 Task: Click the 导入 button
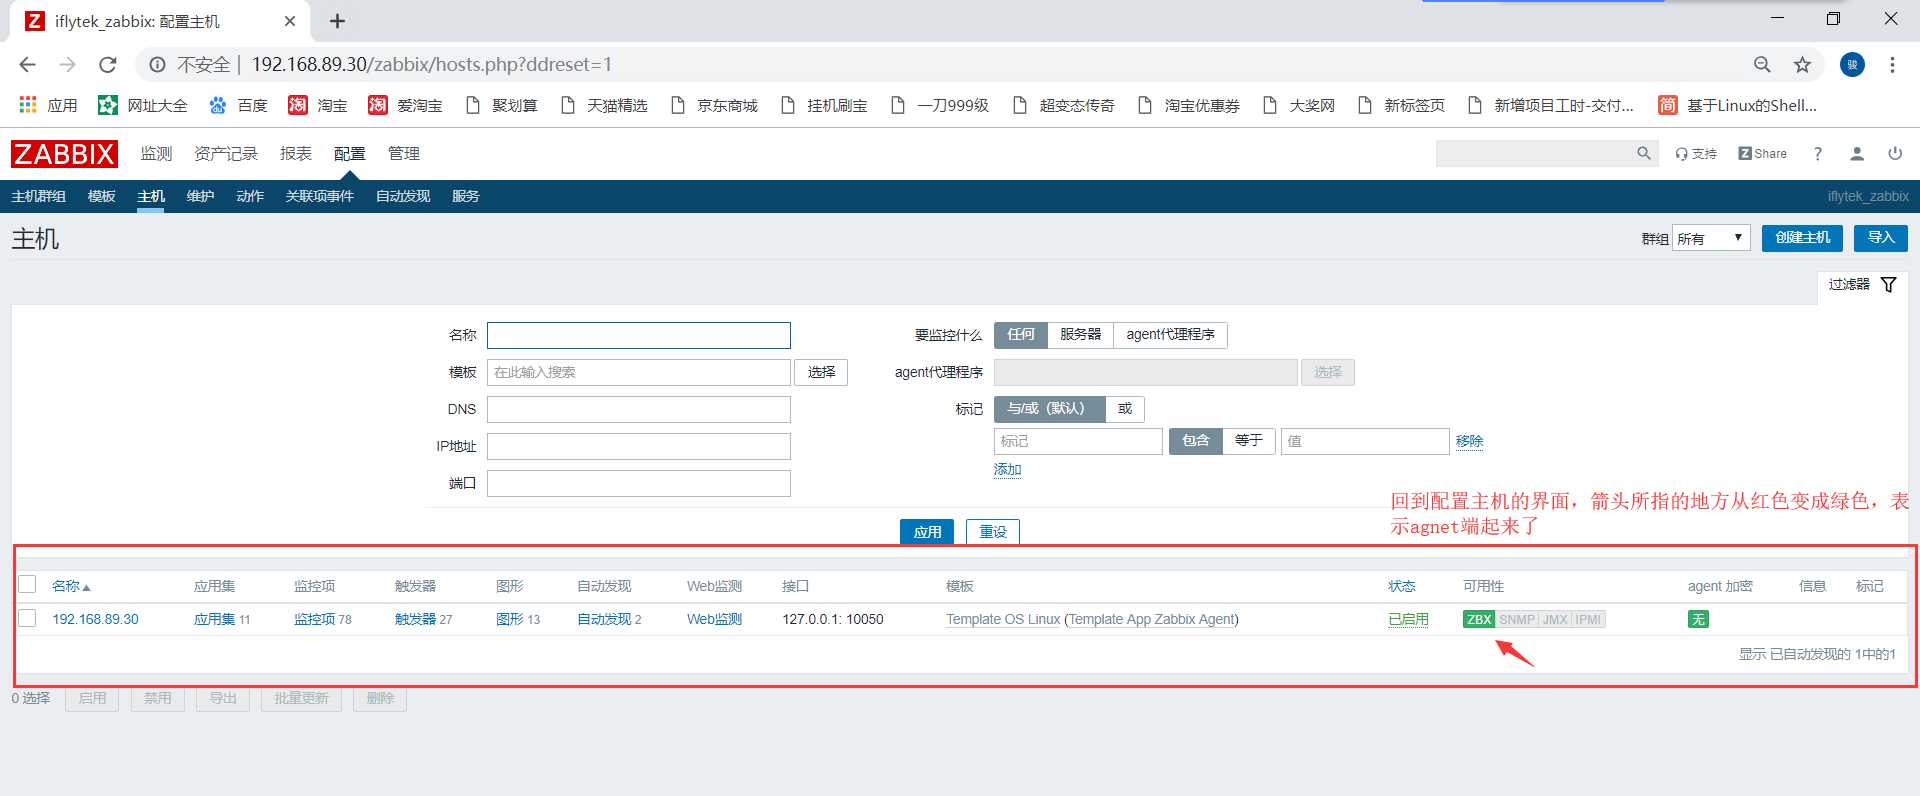click(x=1881, y=238)
